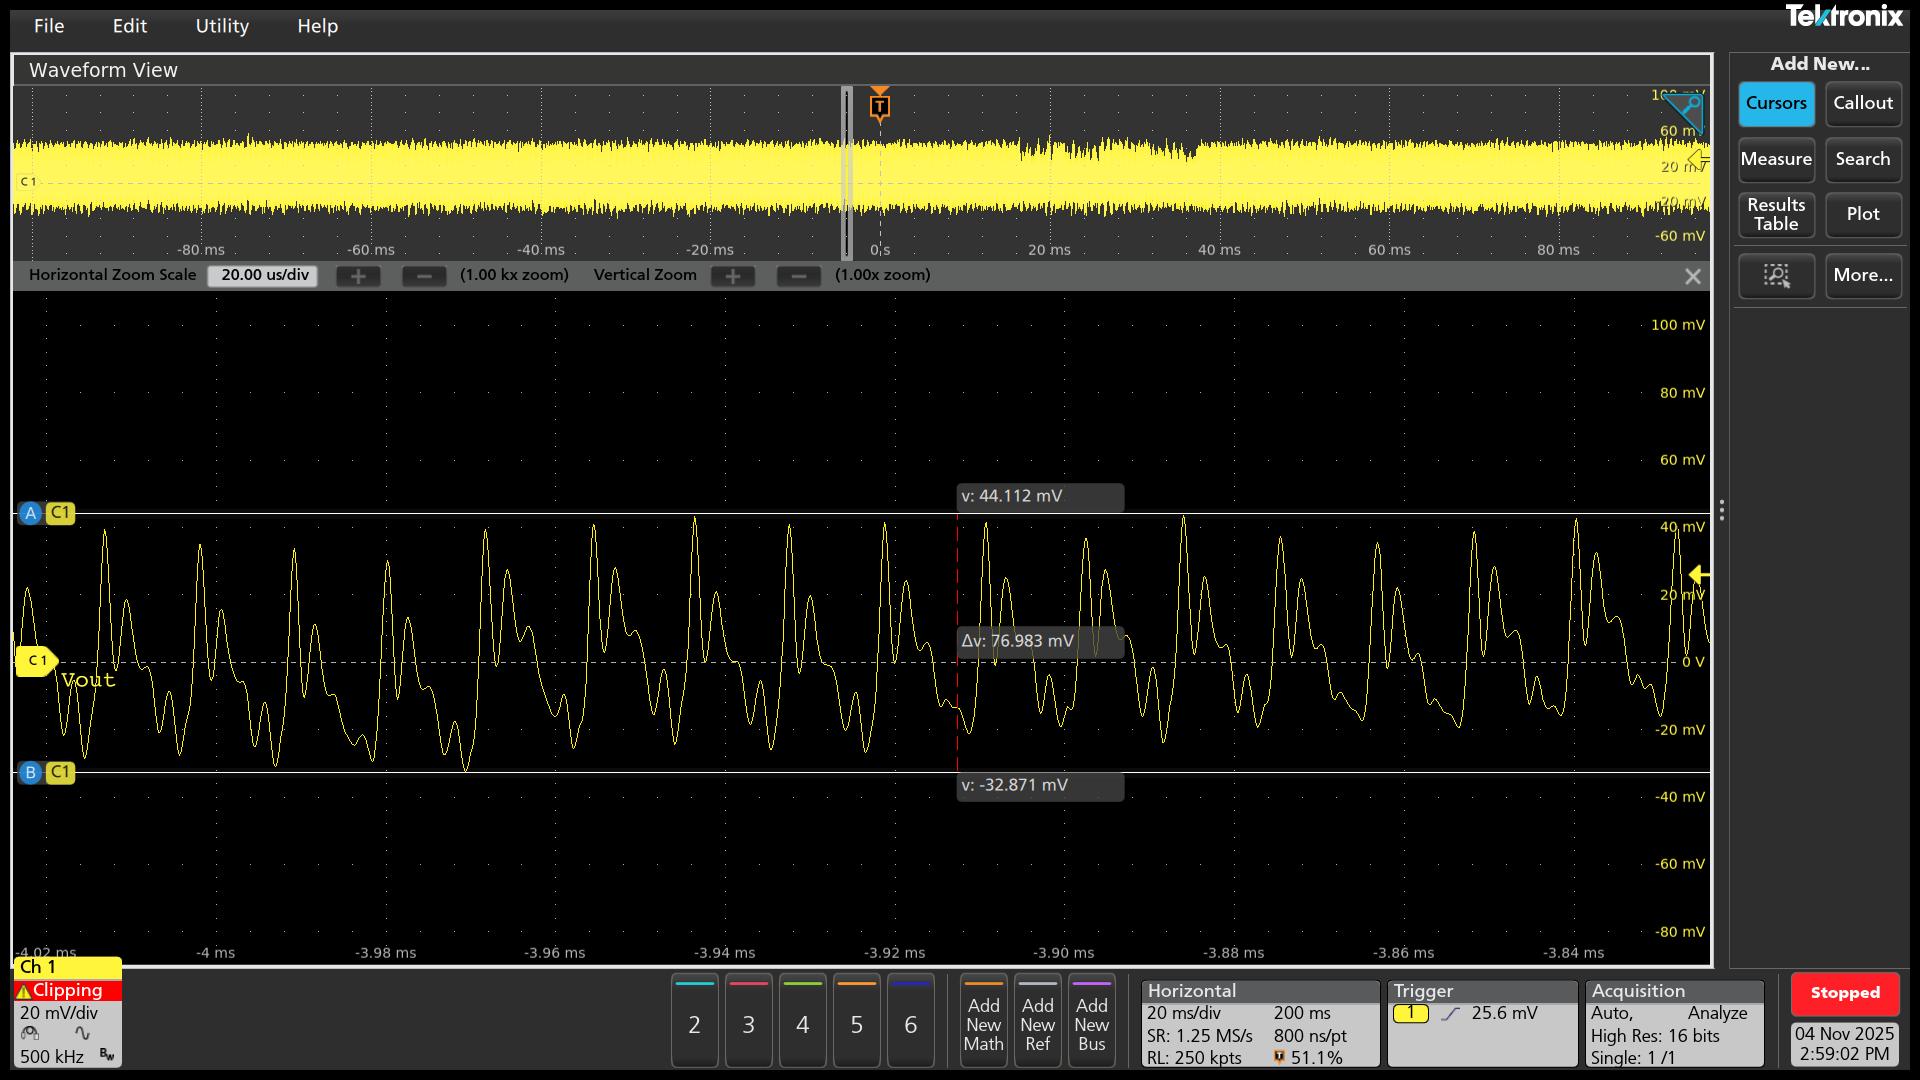Decrease horizontal zoom with the minus button
Screen dimensions: 1920x1080
pyautogui.click(x=424, y=276)
